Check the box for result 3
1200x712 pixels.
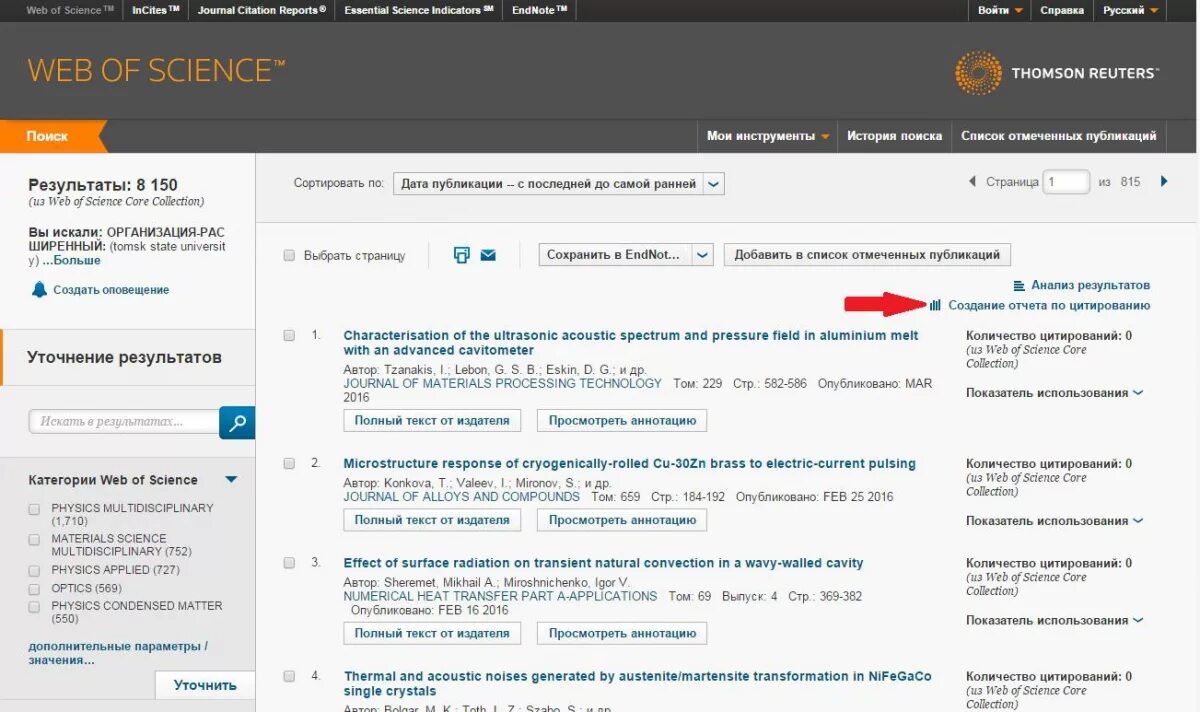(x=289, y=563)
